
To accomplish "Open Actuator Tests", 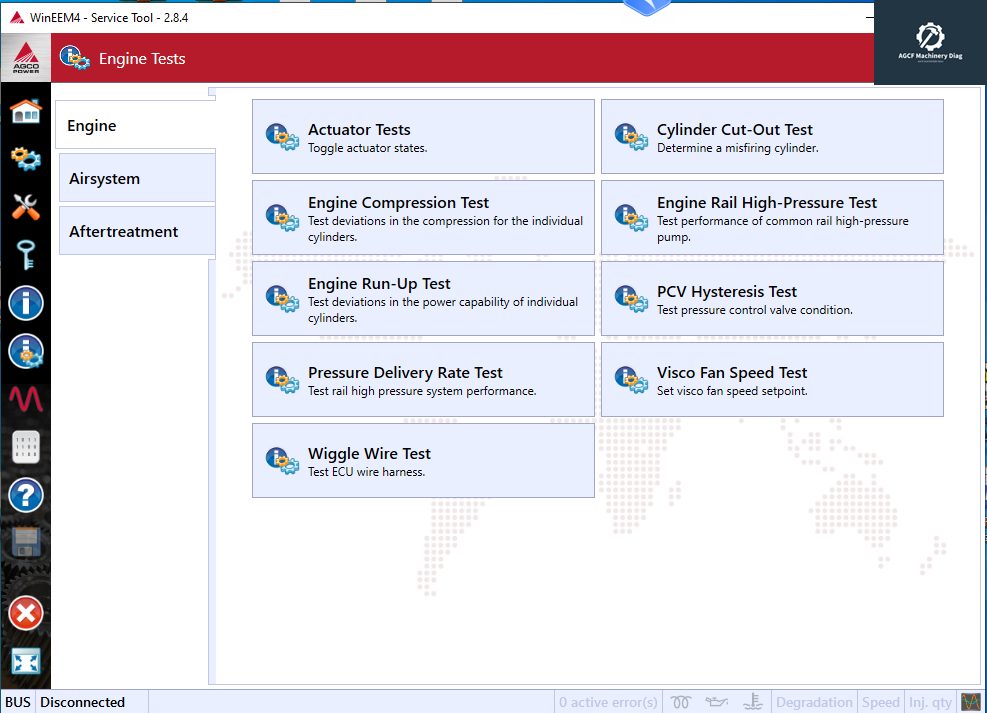I will tap(423, 137).
